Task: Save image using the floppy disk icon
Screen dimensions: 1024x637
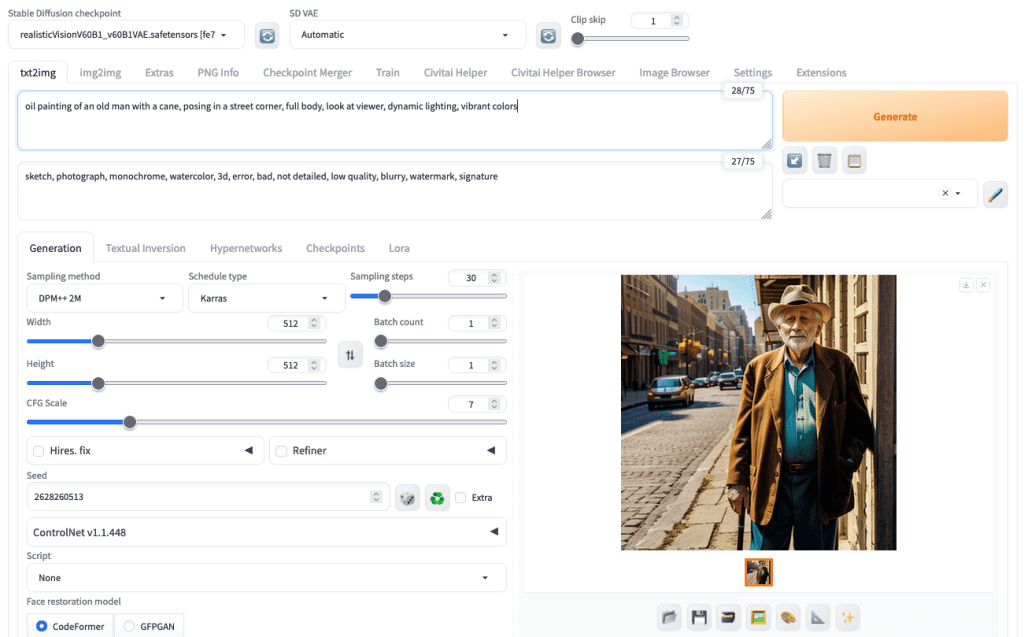Action: (x=699, y=617)
